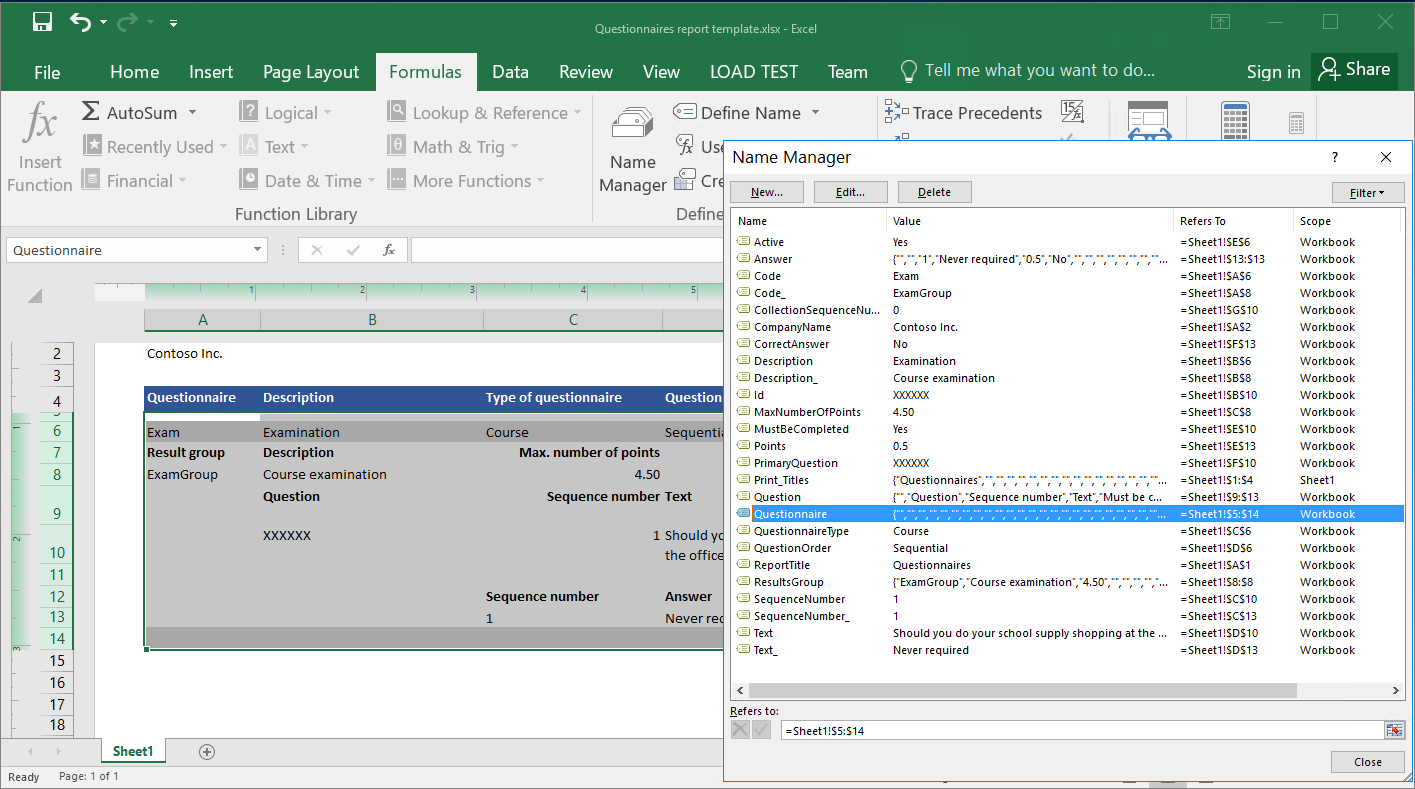Close the Name Manager dialog
Image resolution: width=1415 pixels, height=789 pixels.
(1367, 761)
